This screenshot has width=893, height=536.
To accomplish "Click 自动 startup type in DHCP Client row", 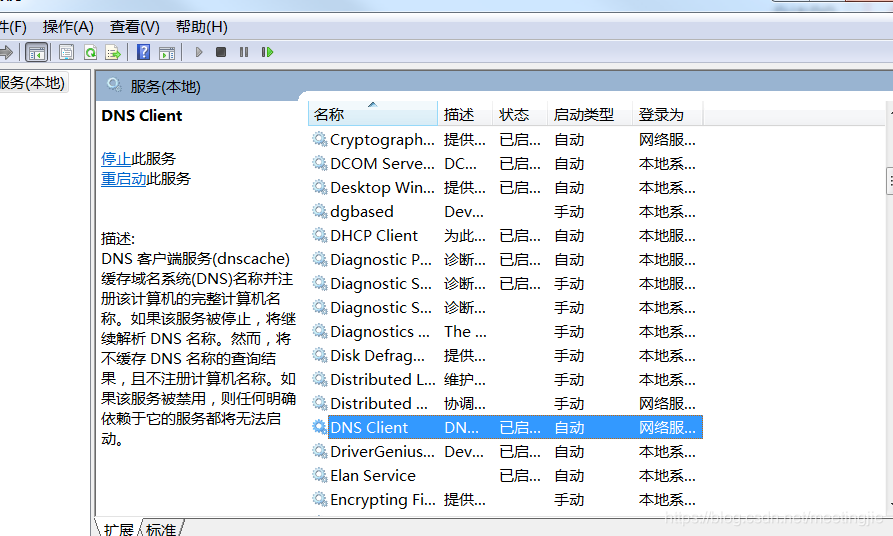I will 570,235.
